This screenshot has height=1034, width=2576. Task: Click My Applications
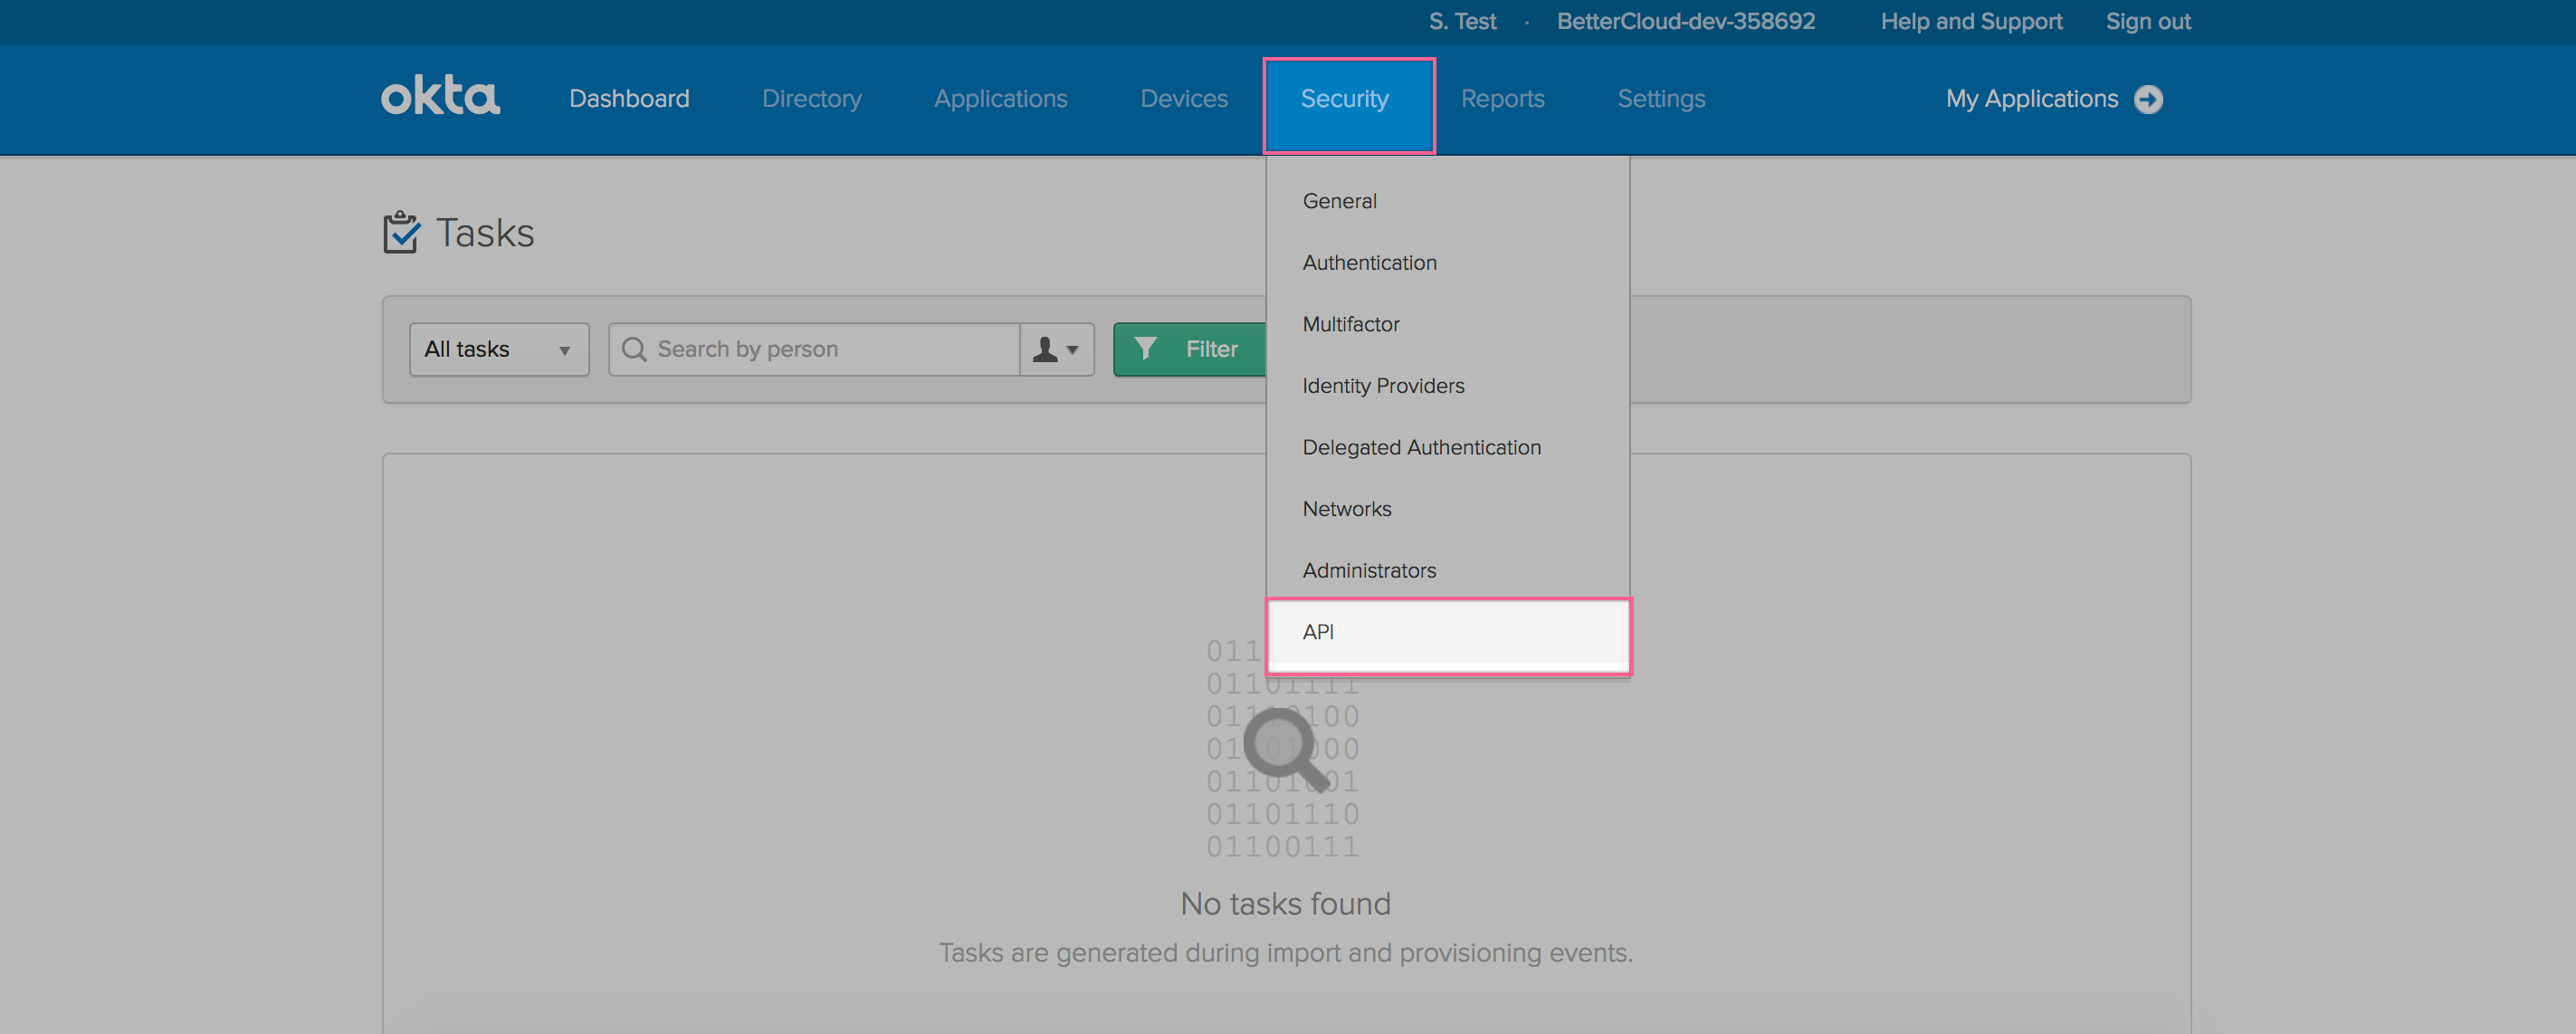(x=2032, y=98)
